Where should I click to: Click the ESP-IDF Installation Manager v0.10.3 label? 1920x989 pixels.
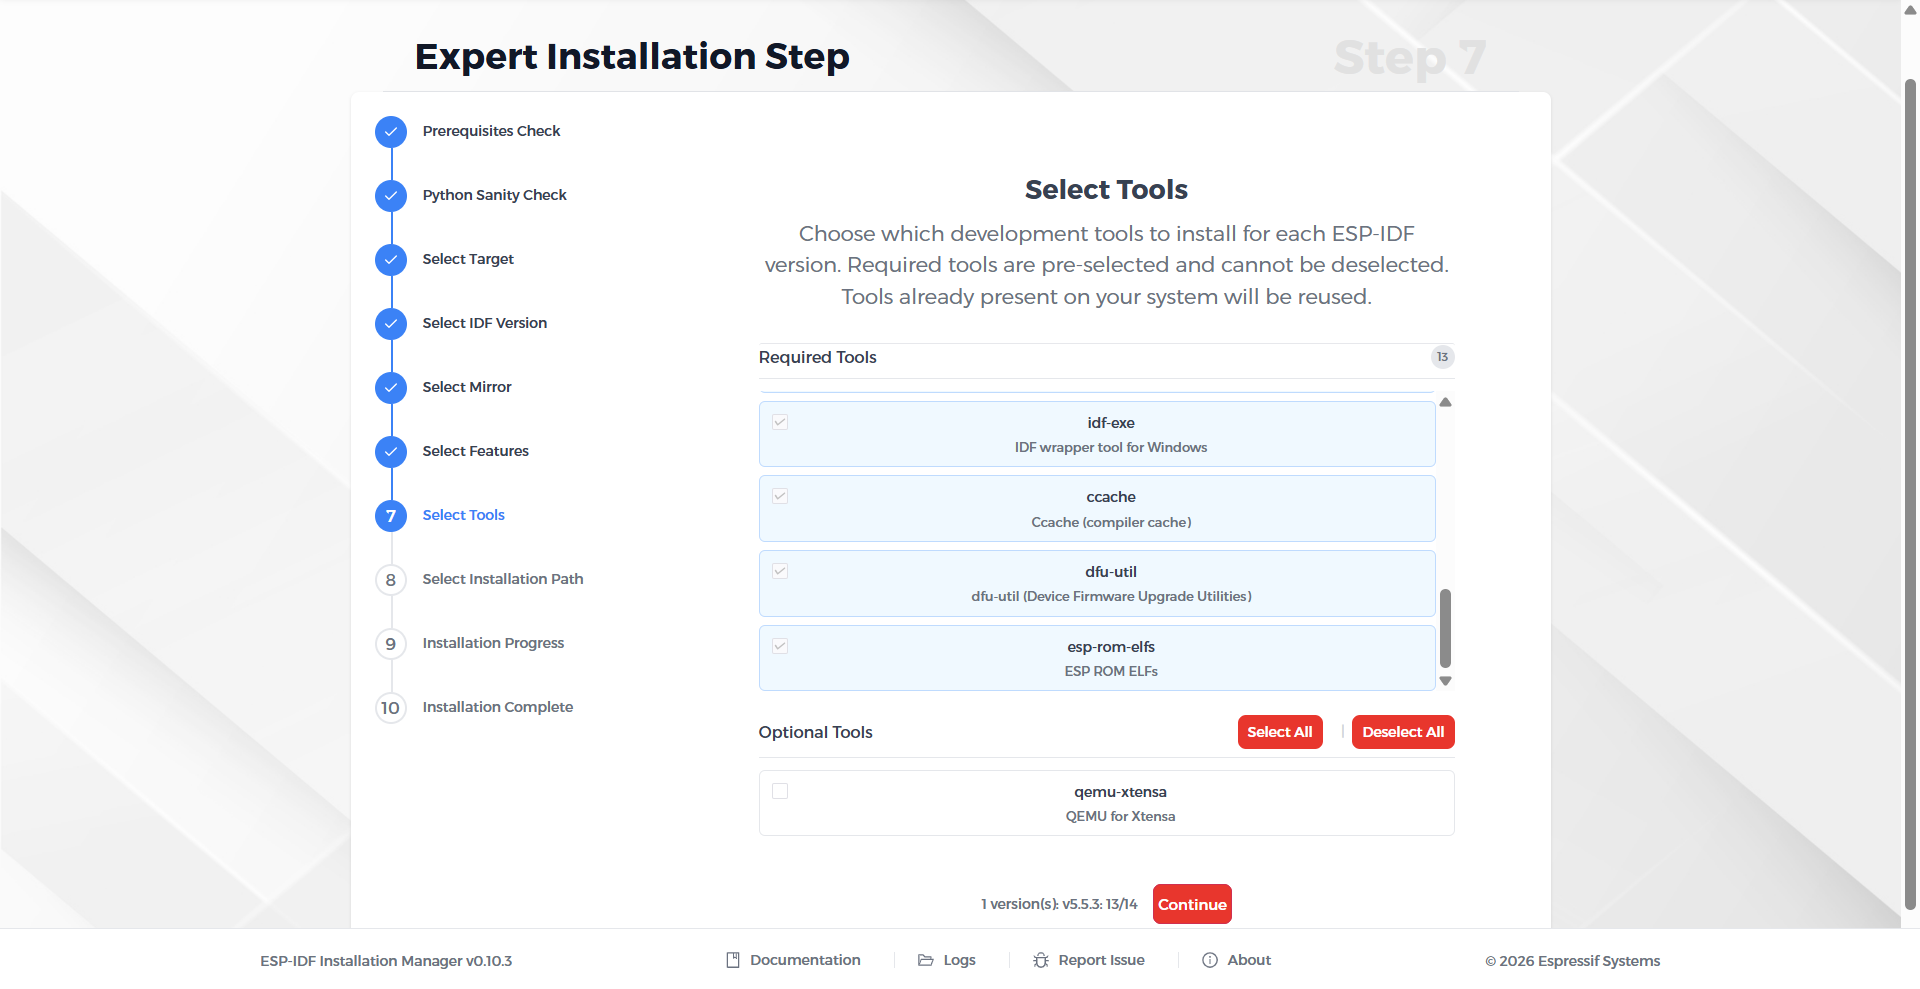coord(386,961)
